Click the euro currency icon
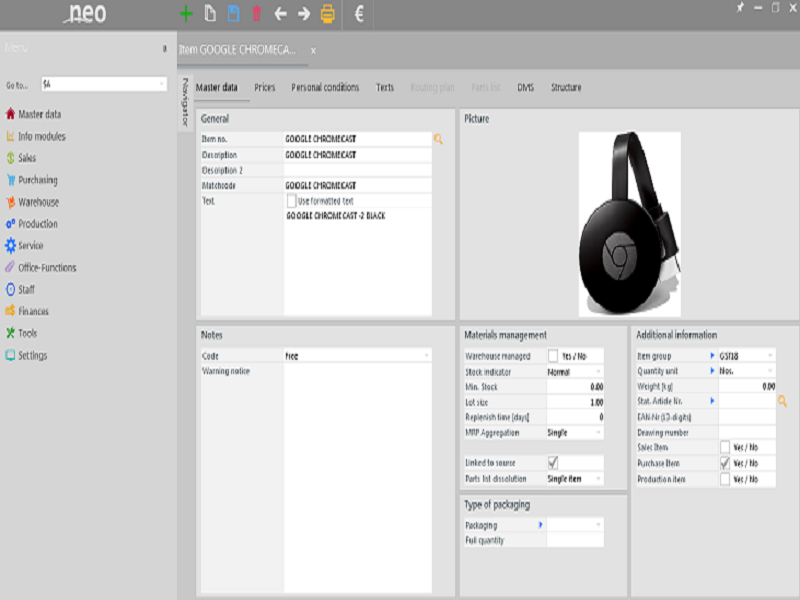The height and width of the screenshot is (600, 800). point(359,14)
